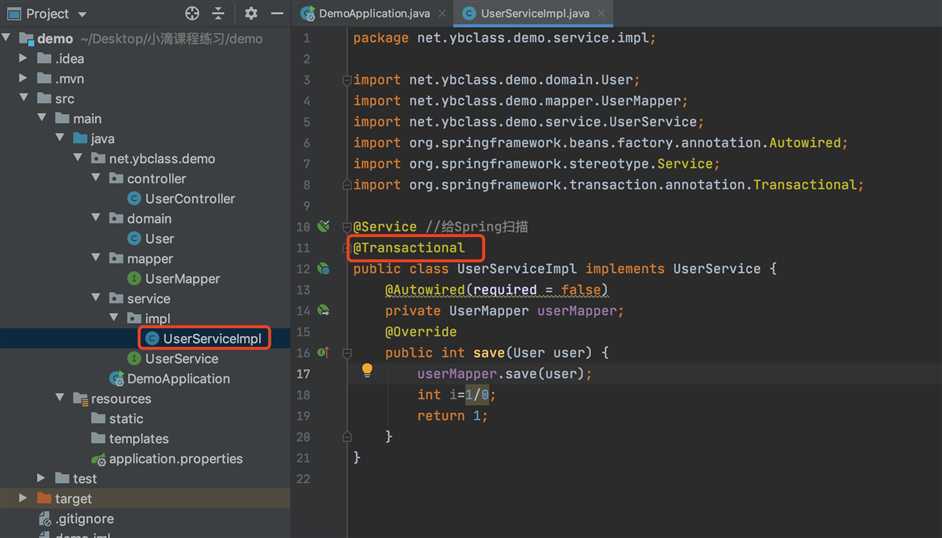Select the .gitignore file
Image resolution: width=942 pixels, height=538 pixels.
[x=84, y=519]
